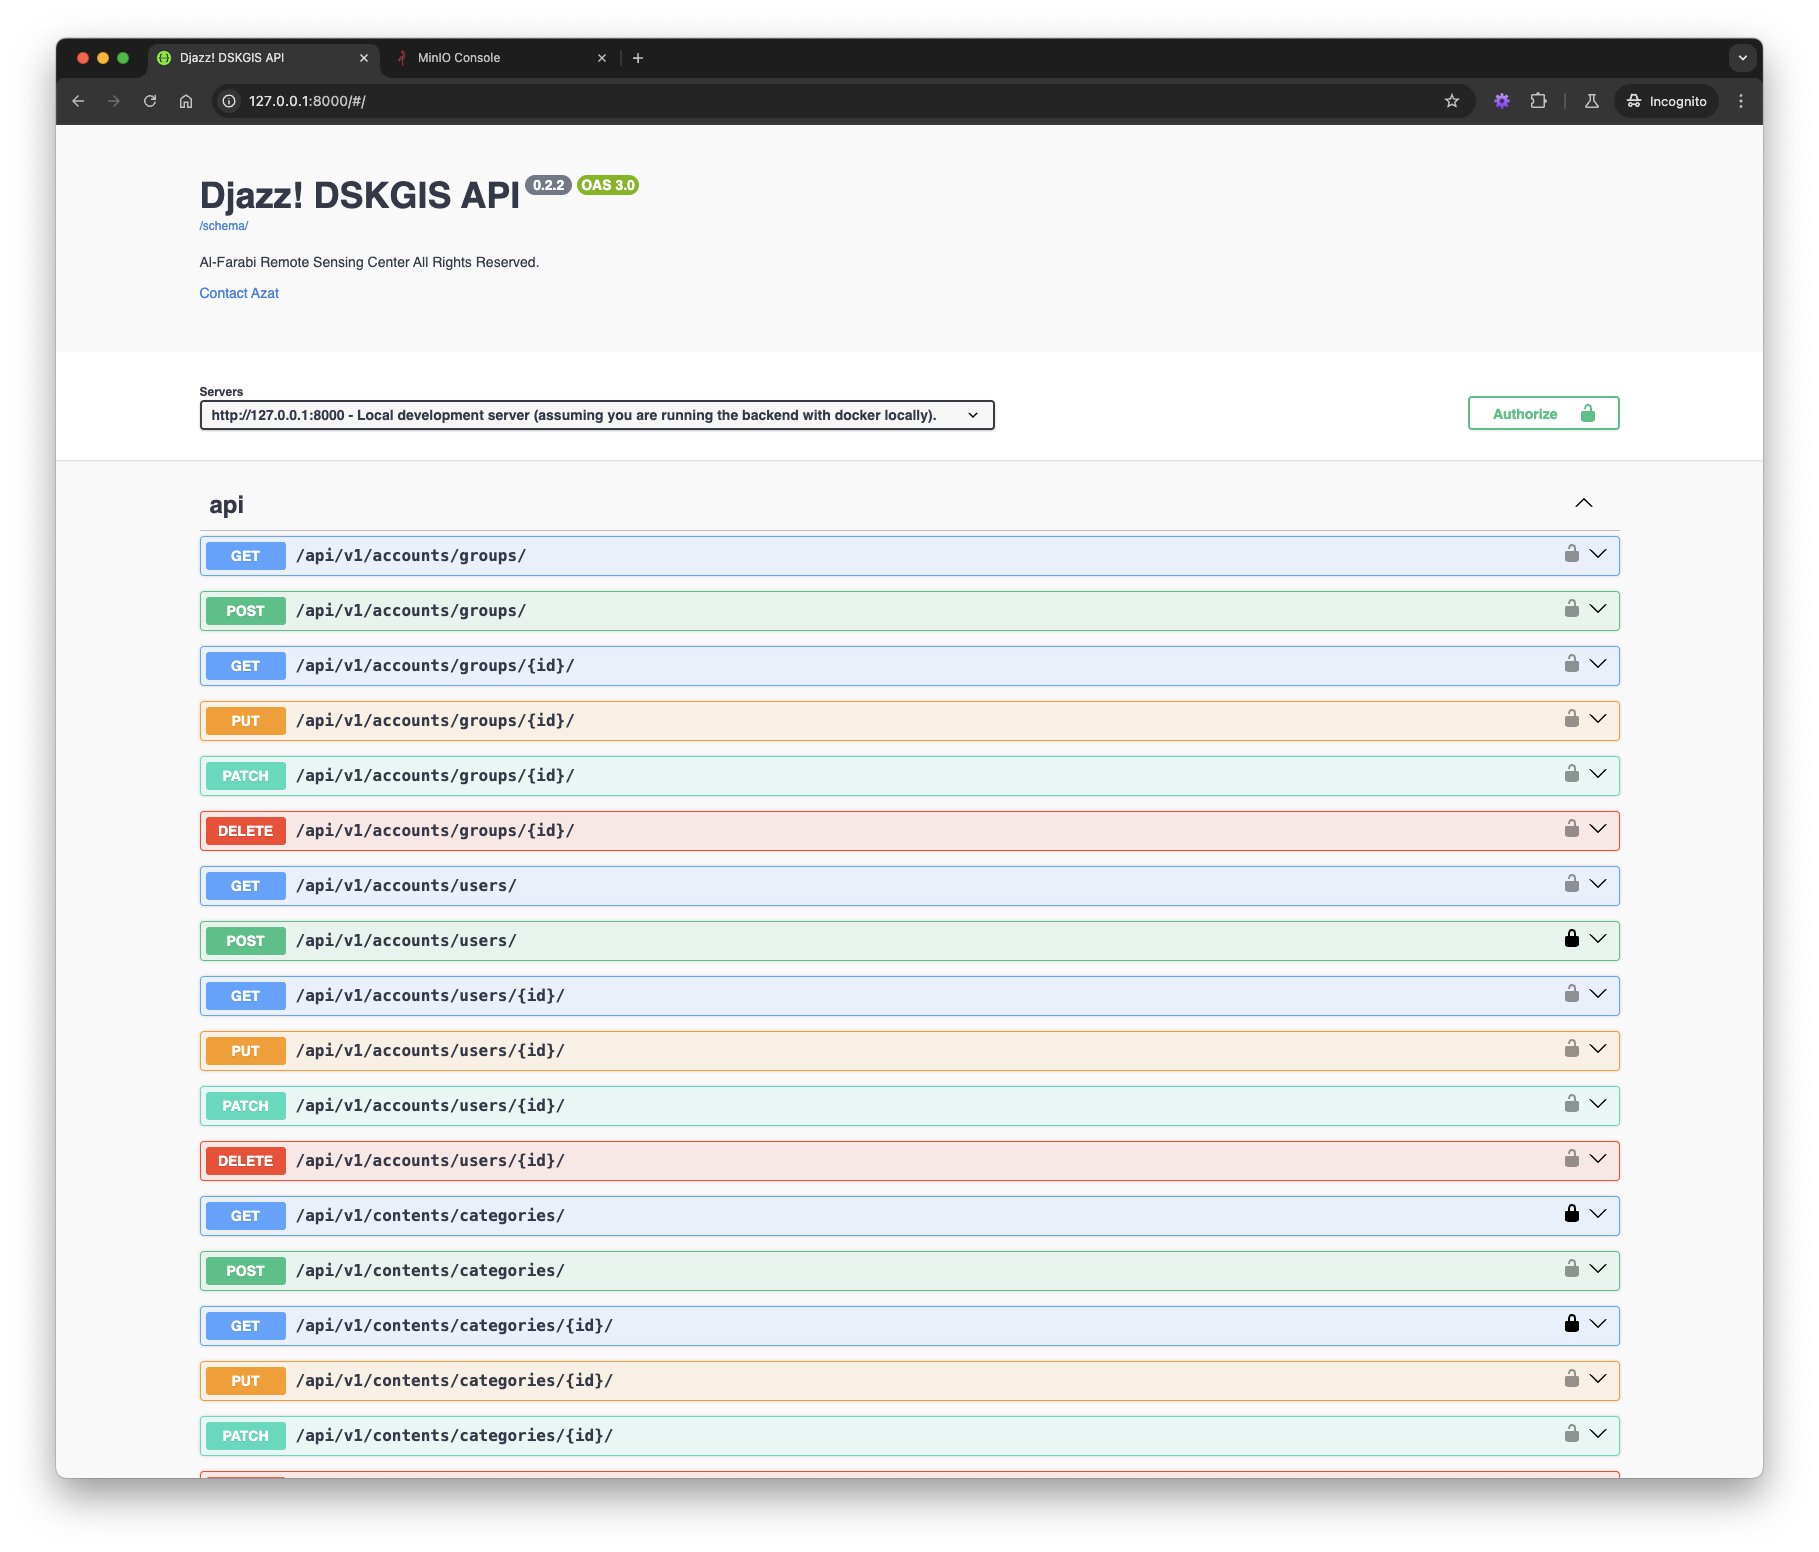The height and width of the screenshot is (1552, 1819).
Task: Open the Contact Azat link
Action: point(239,293)
